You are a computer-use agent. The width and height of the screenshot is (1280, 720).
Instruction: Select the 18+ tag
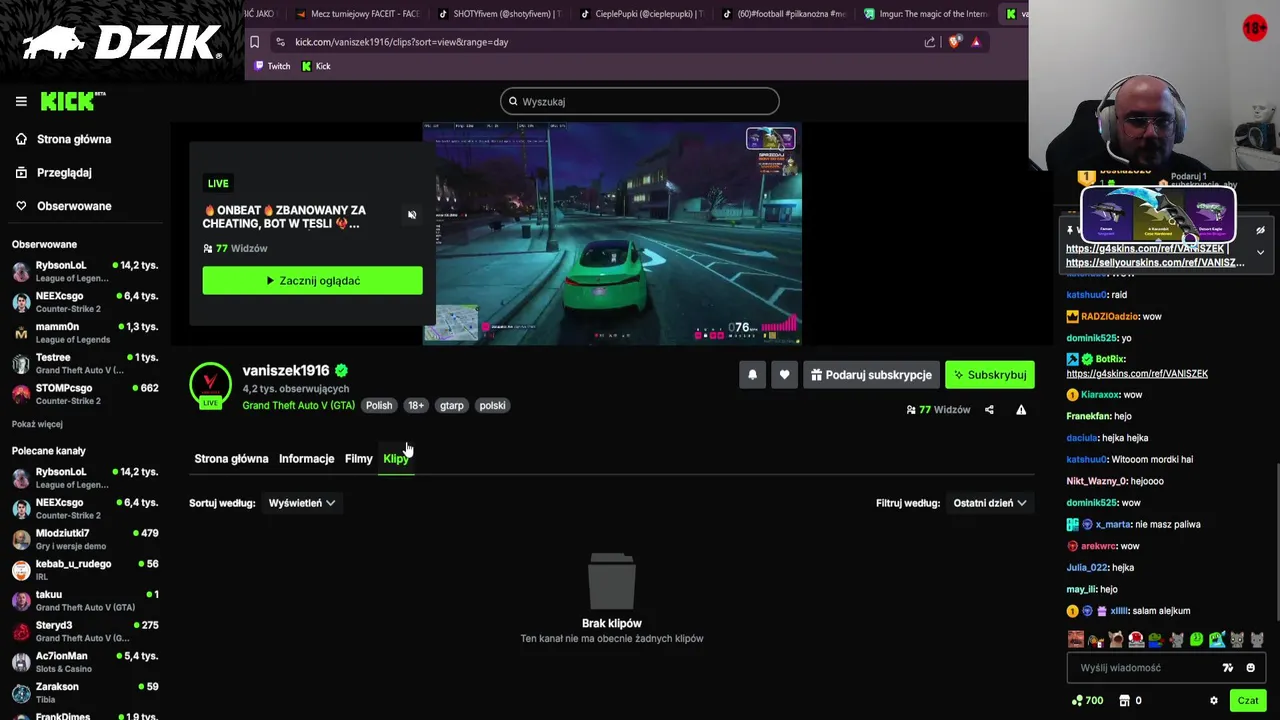click(416, 405)
